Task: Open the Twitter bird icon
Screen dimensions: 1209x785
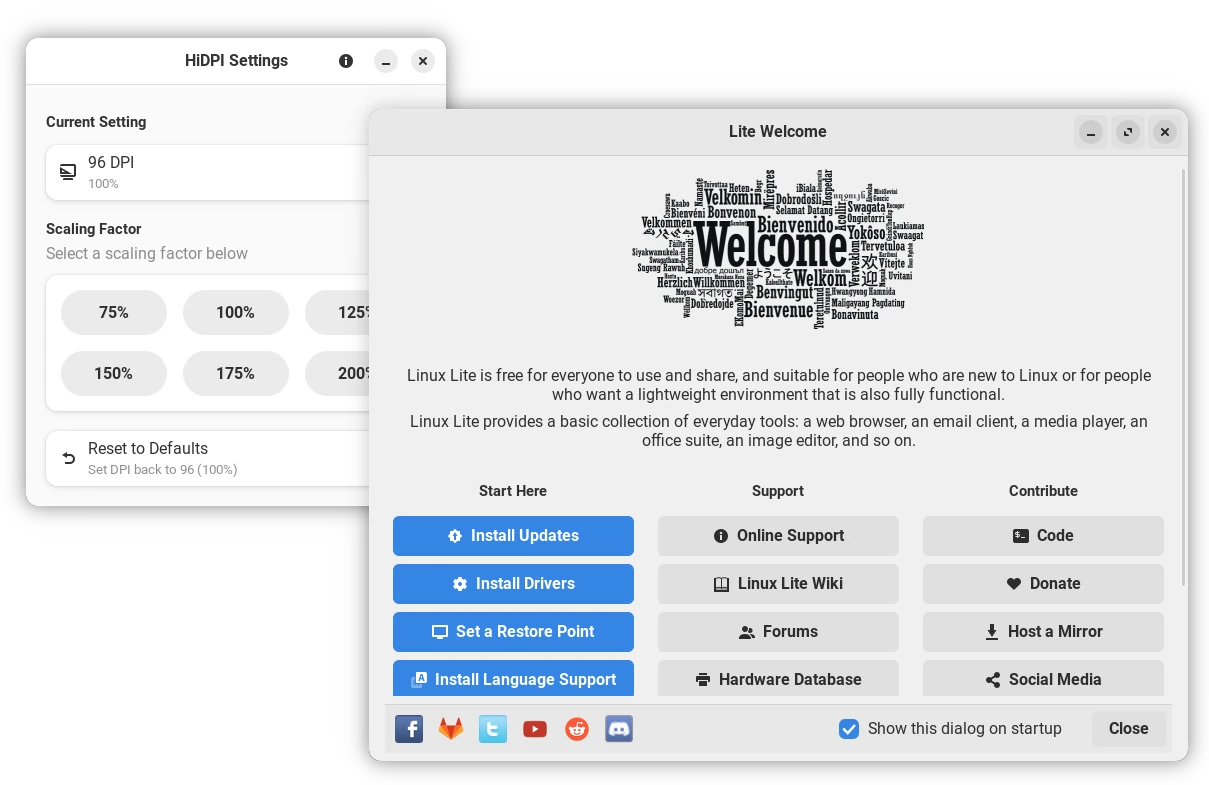Action: click(x=493, y=729)
